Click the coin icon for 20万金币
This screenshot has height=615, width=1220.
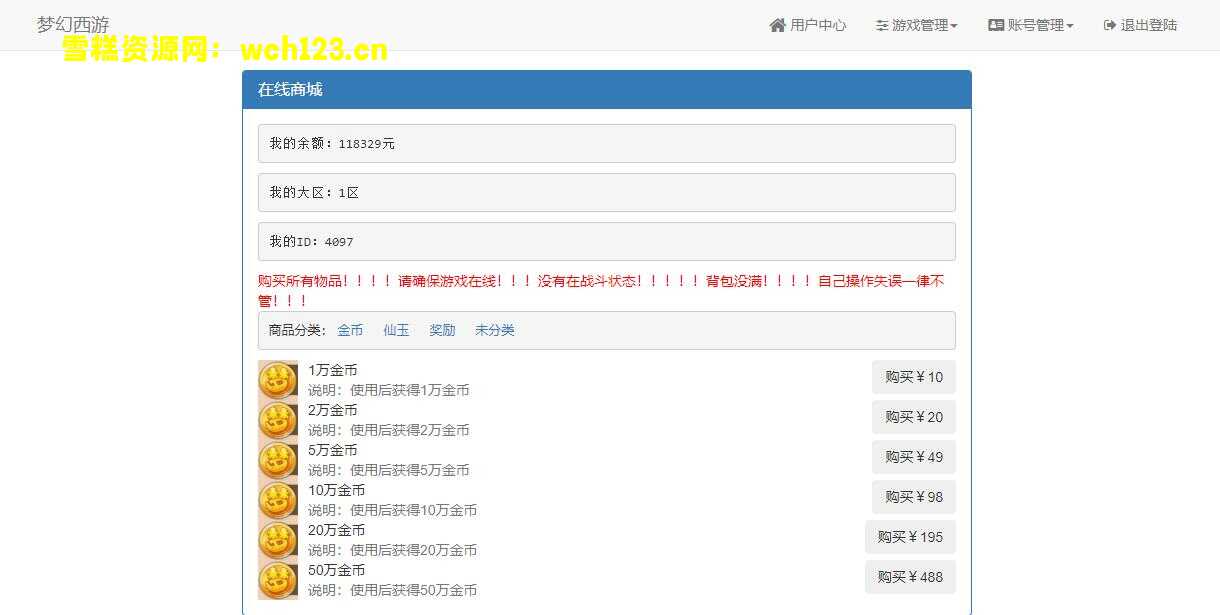[x=278, y=540]
